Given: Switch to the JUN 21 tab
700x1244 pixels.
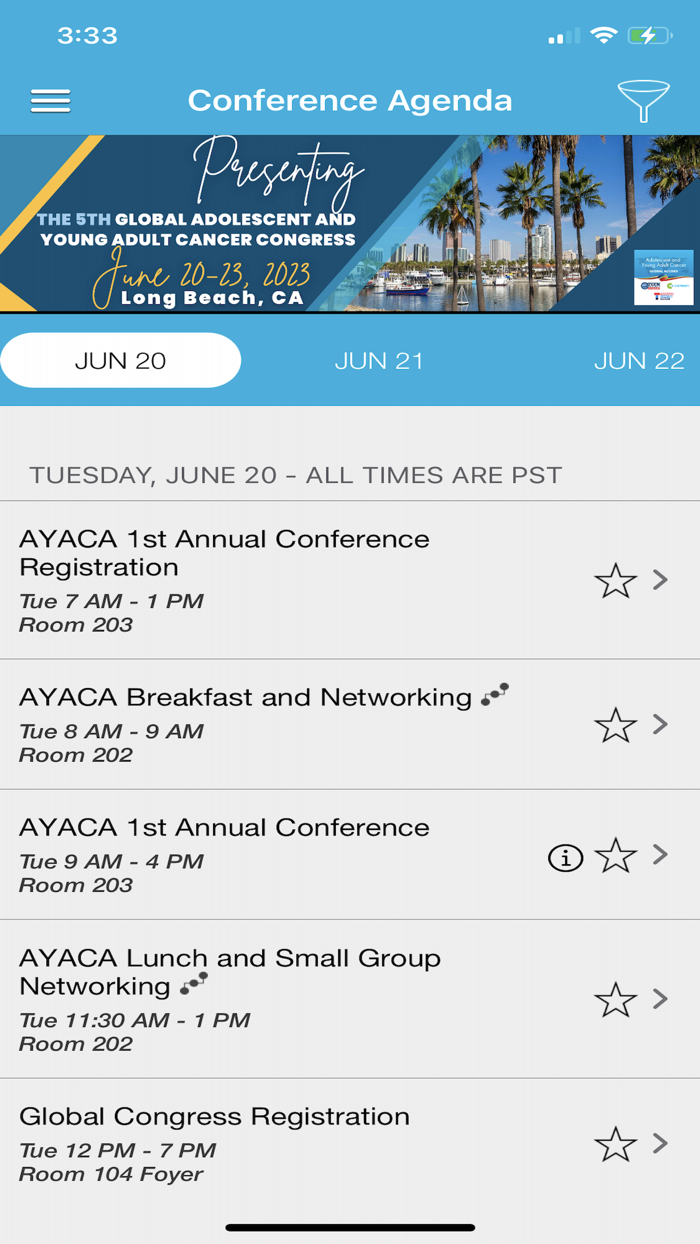Looking at the screenshot, I should [379, 360].
